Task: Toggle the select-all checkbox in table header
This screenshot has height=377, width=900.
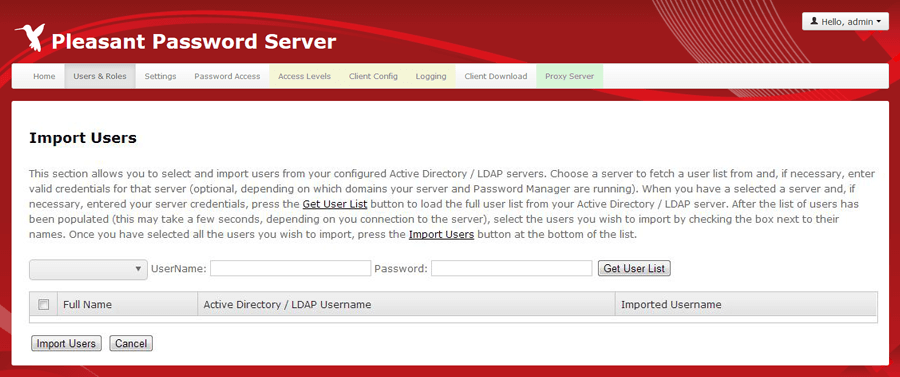Action: [x=44, y=305]
